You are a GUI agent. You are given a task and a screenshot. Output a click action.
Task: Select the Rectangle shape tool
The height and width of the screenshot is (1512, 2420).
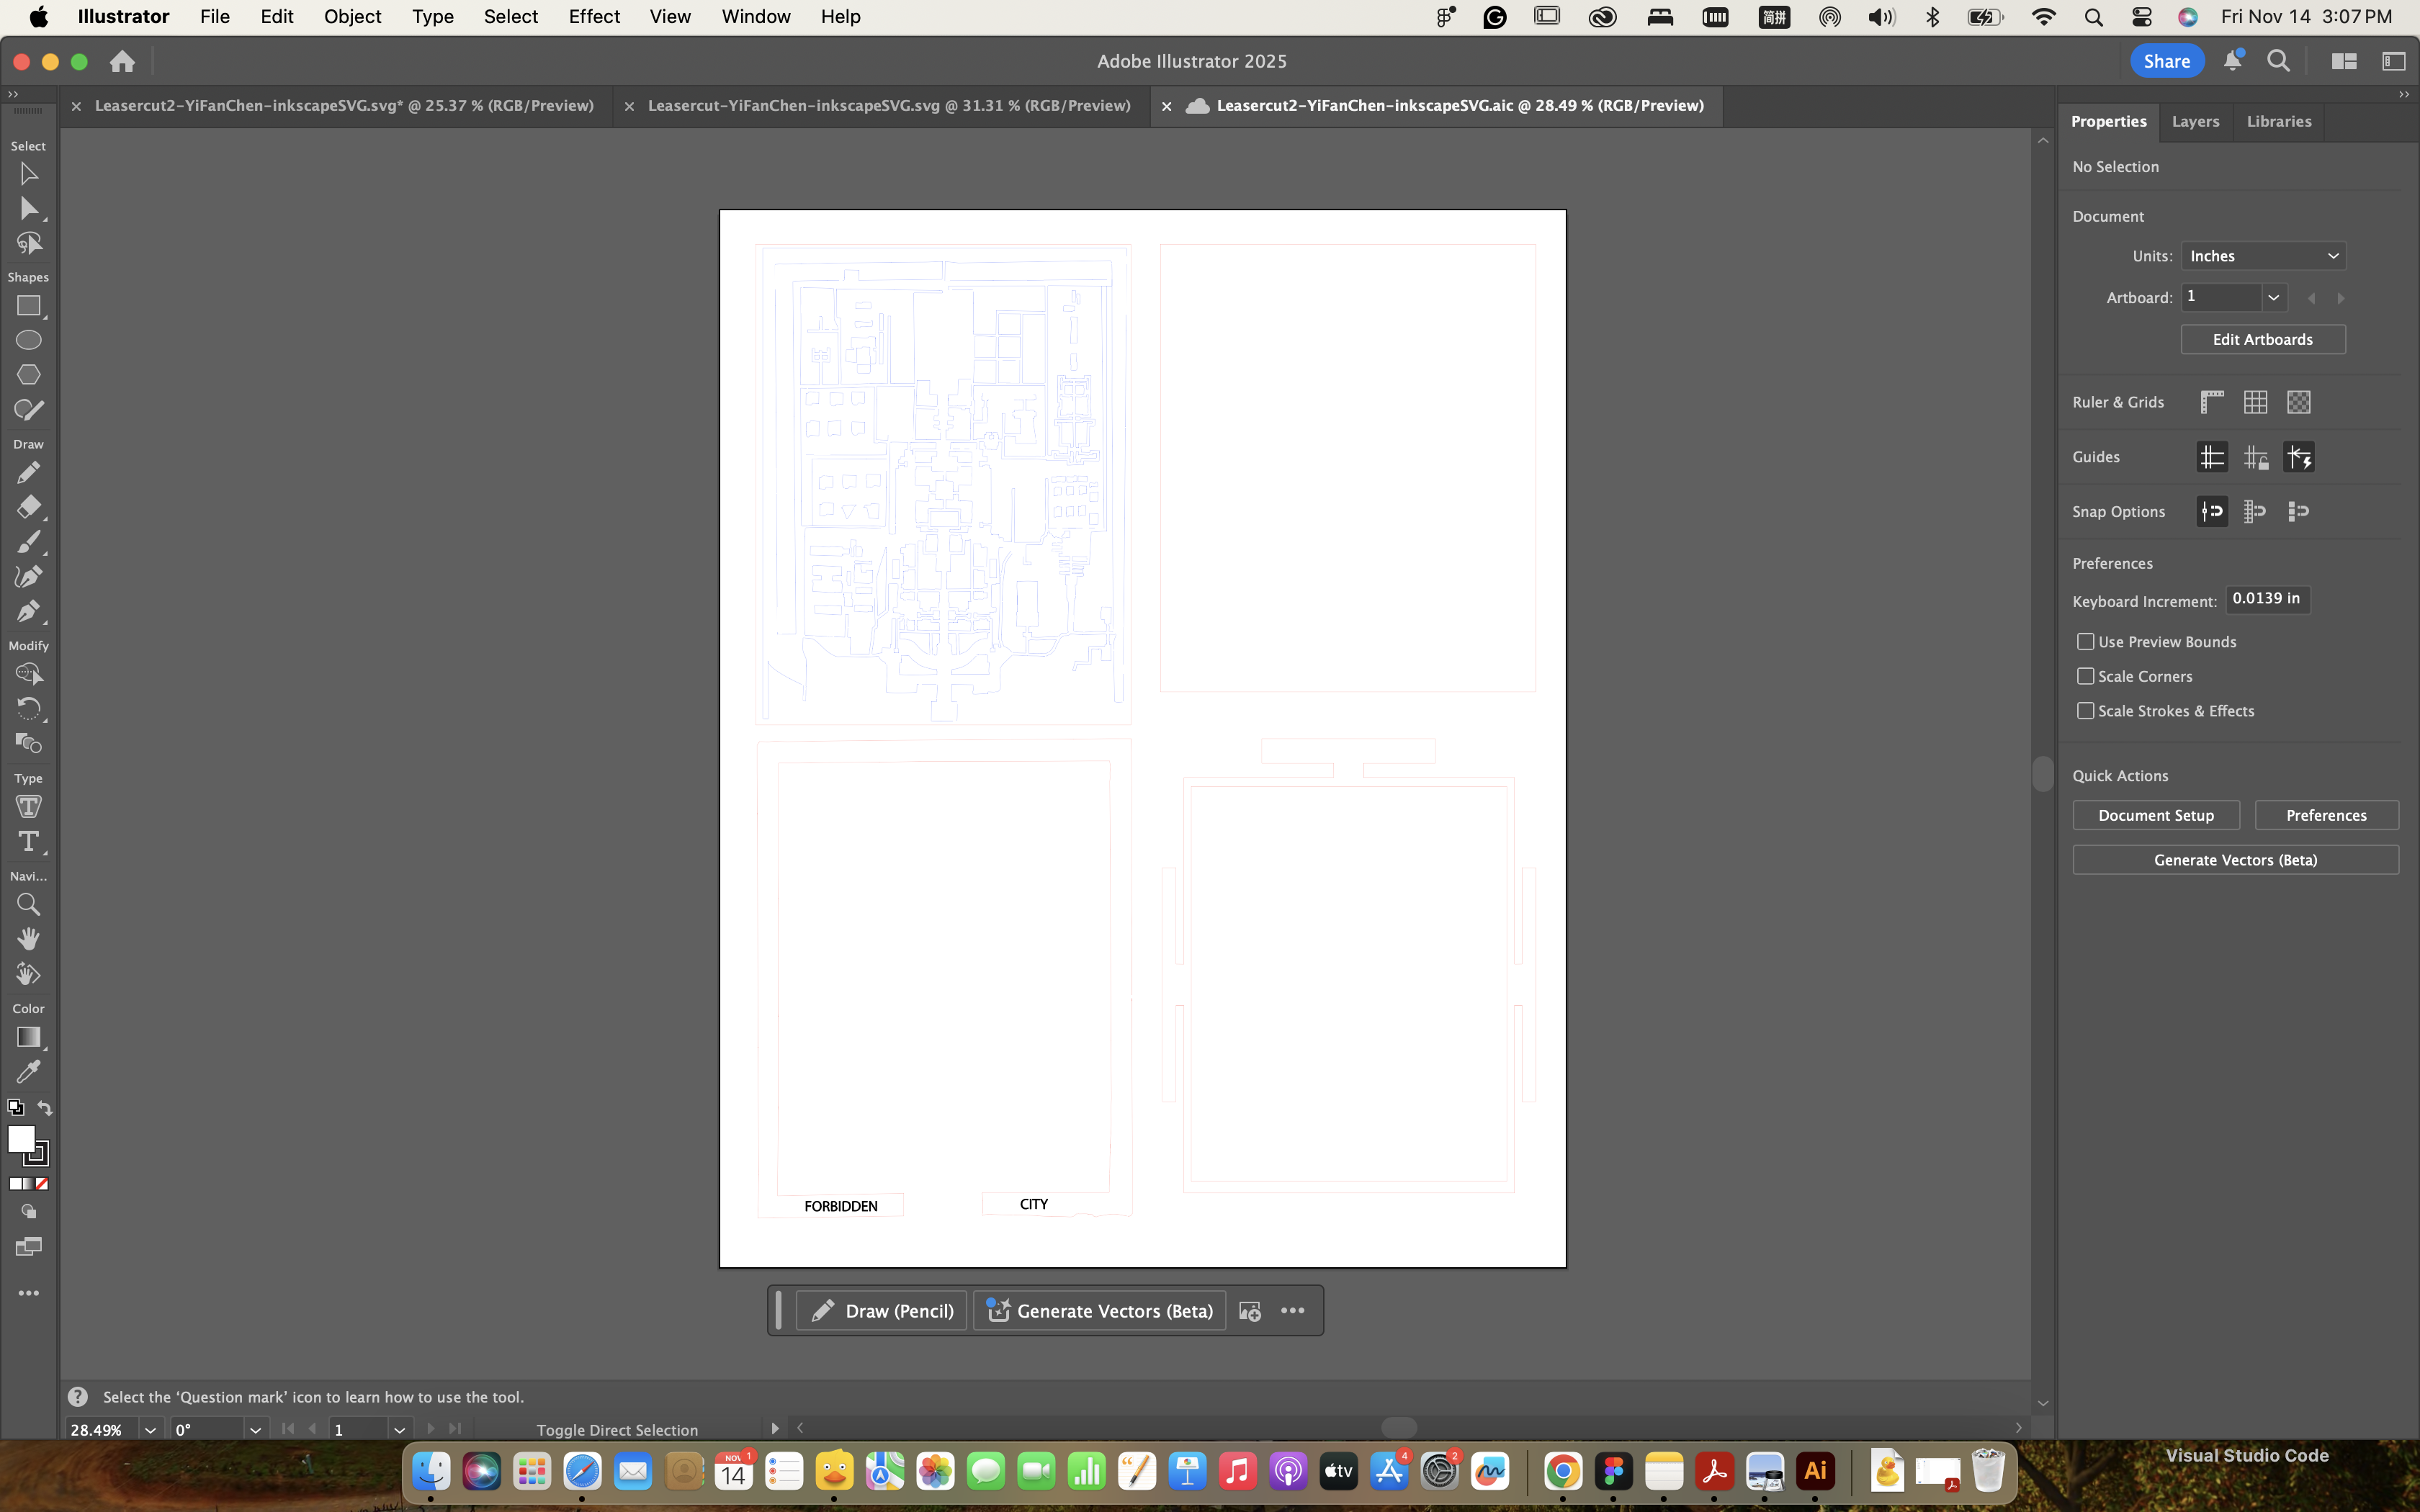click(x=28, y=306)
